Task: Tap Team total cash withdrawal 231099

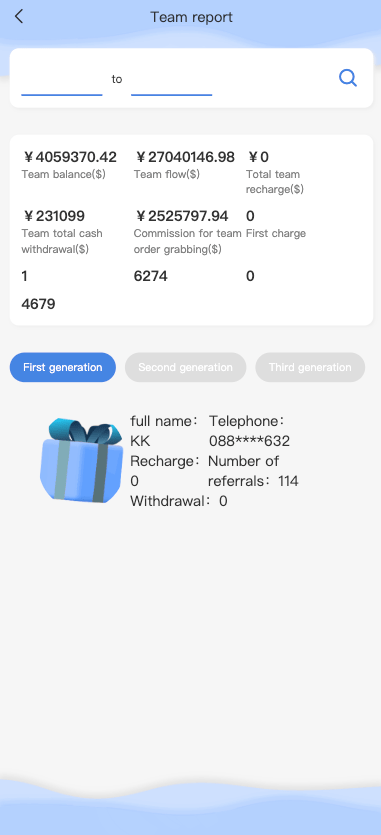Action: click(53, 216)
